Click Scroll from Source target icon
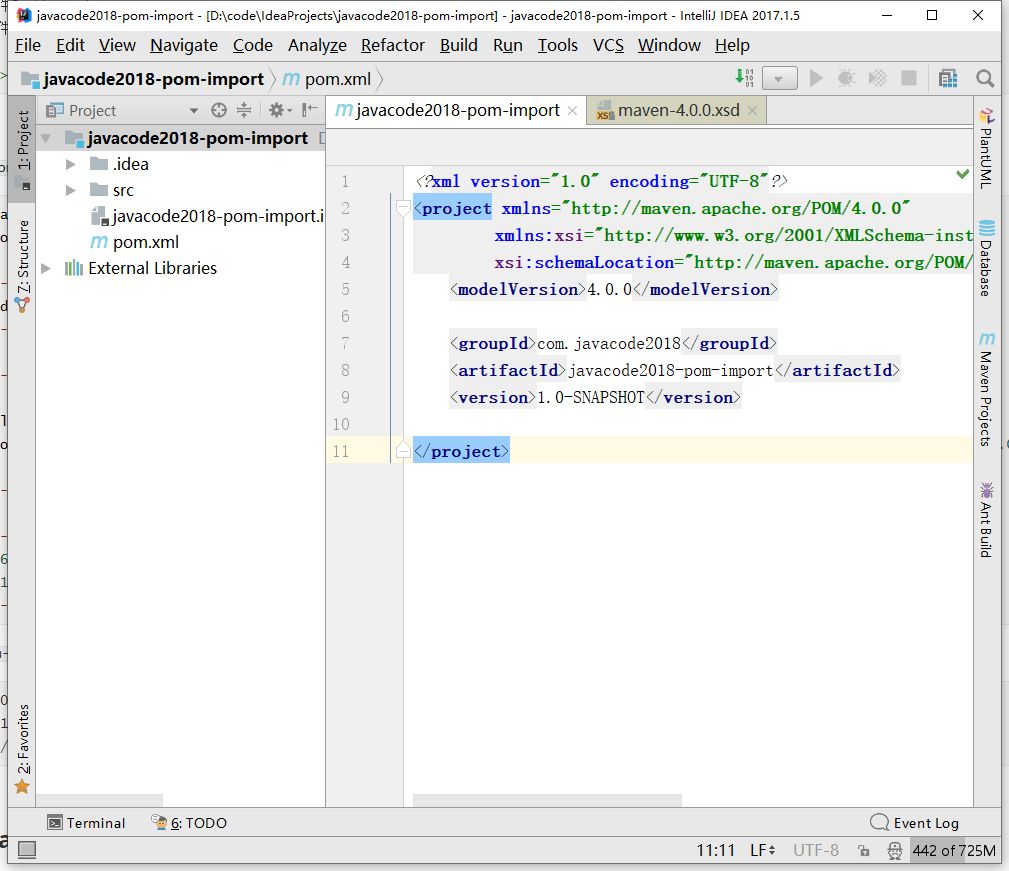This screenshot has height=871, width=1009. tap(219, 110)
